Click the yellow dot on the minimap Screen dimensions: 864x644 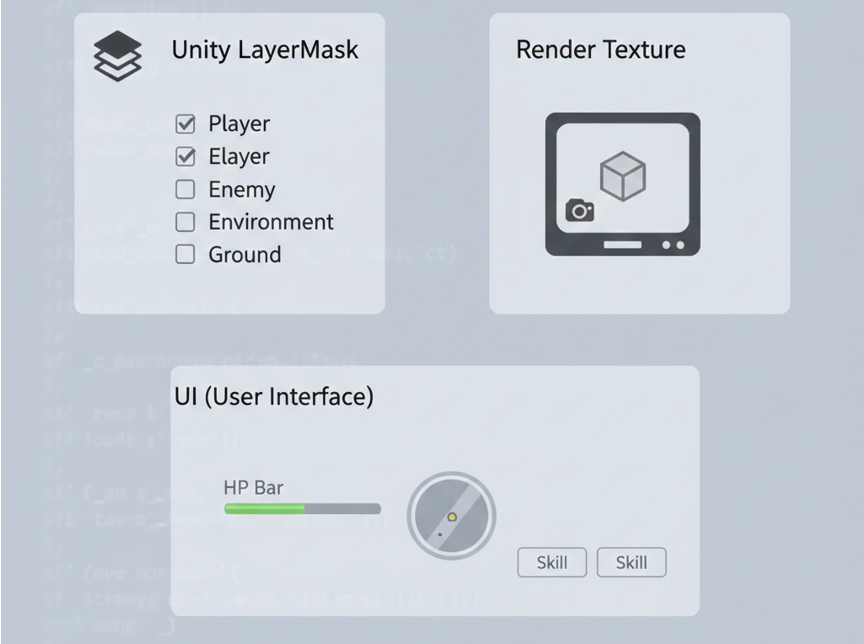click(452, 517)
